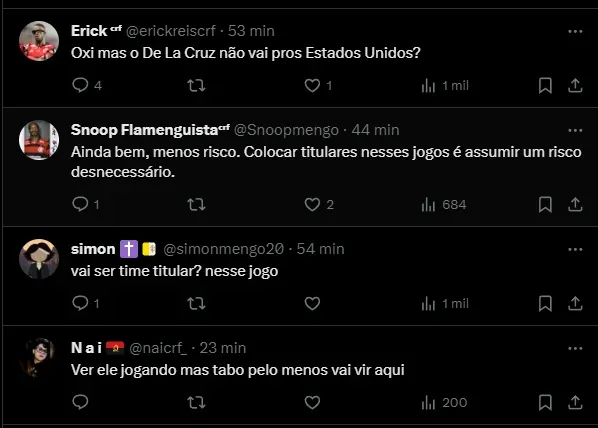Open the 44 min timestamp on Snoop's tweet
The image size is (598, 428).
(x=375, y=130)
